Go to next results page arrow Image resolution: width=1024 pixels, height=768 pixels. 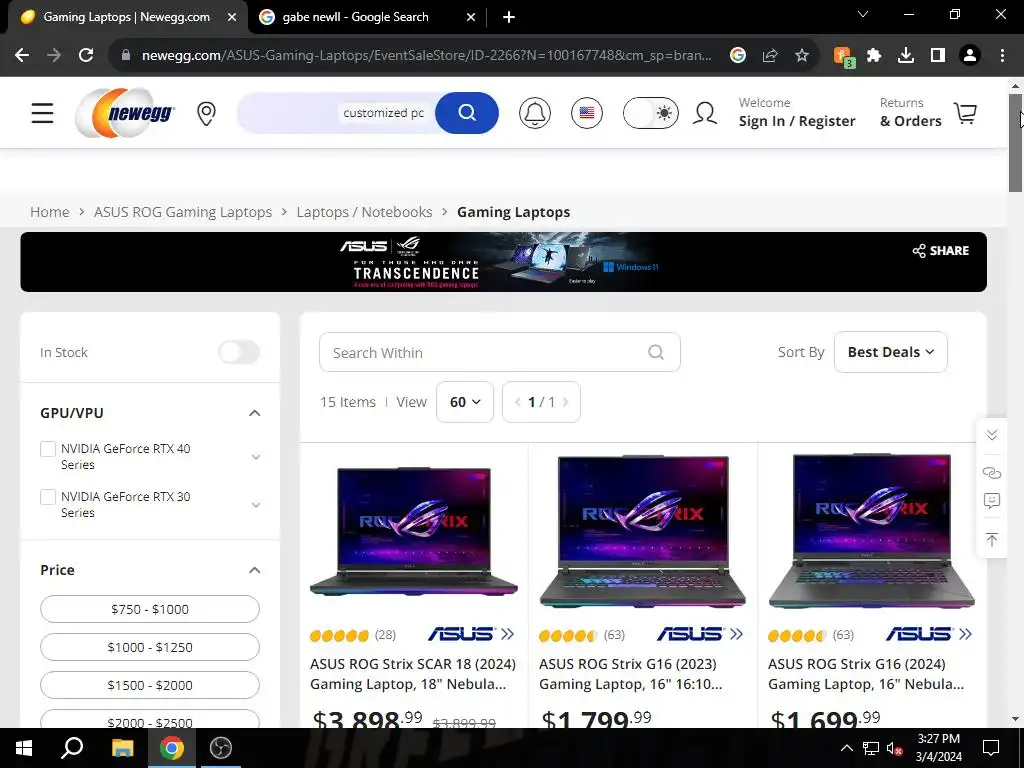(566, 402)
